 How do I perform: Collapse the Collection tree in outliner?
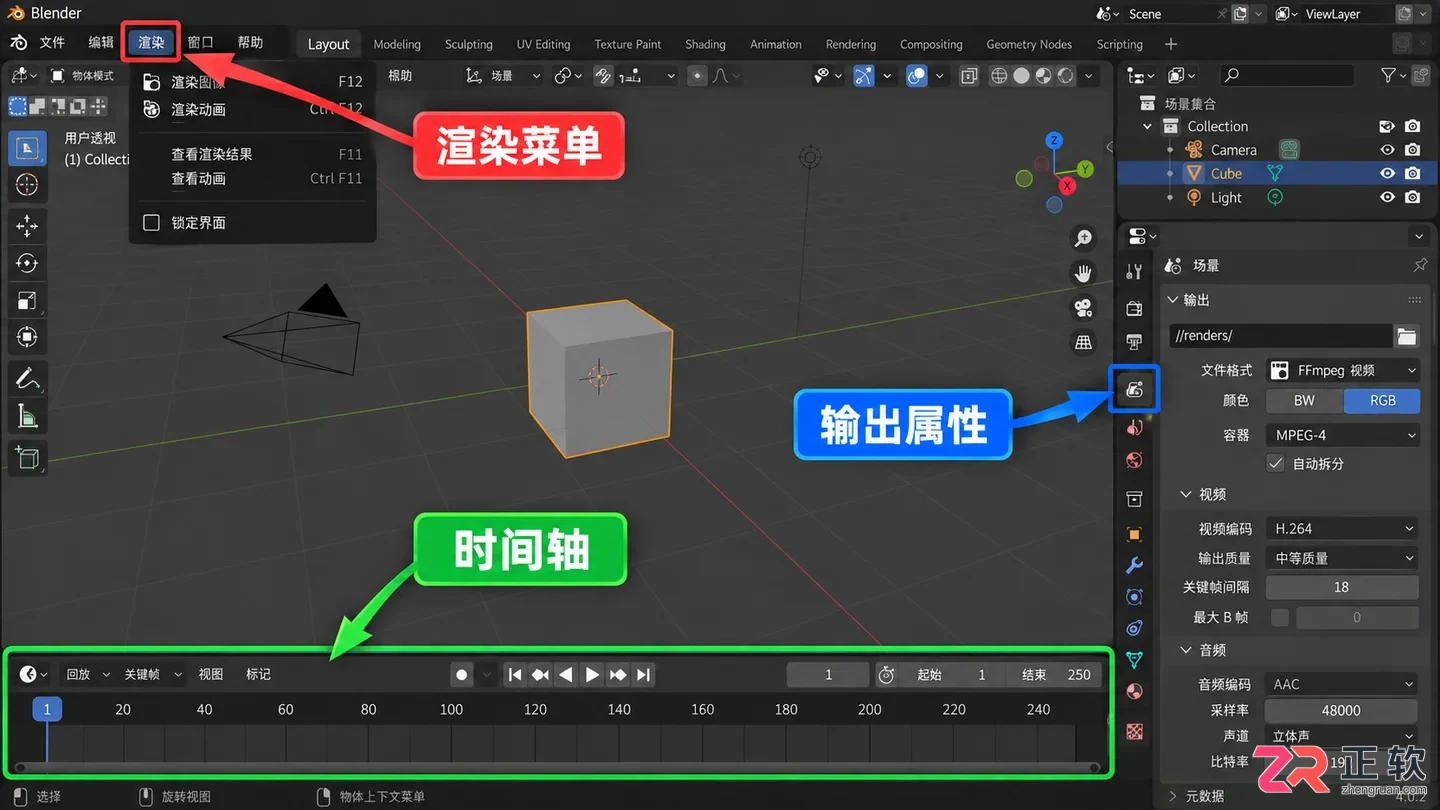coord(1147,127)
